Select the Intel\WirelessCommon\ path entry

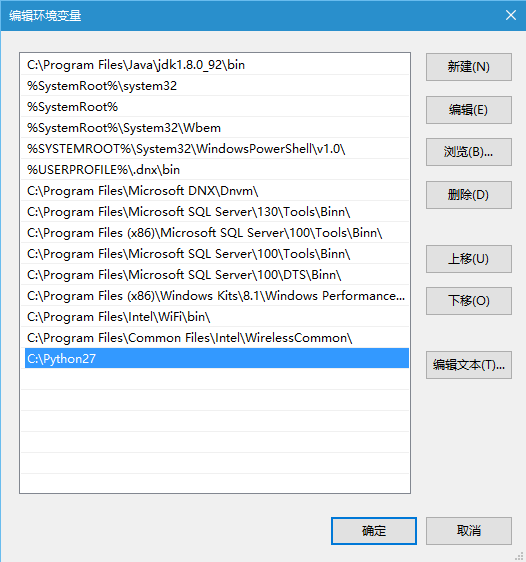point(215,338)
